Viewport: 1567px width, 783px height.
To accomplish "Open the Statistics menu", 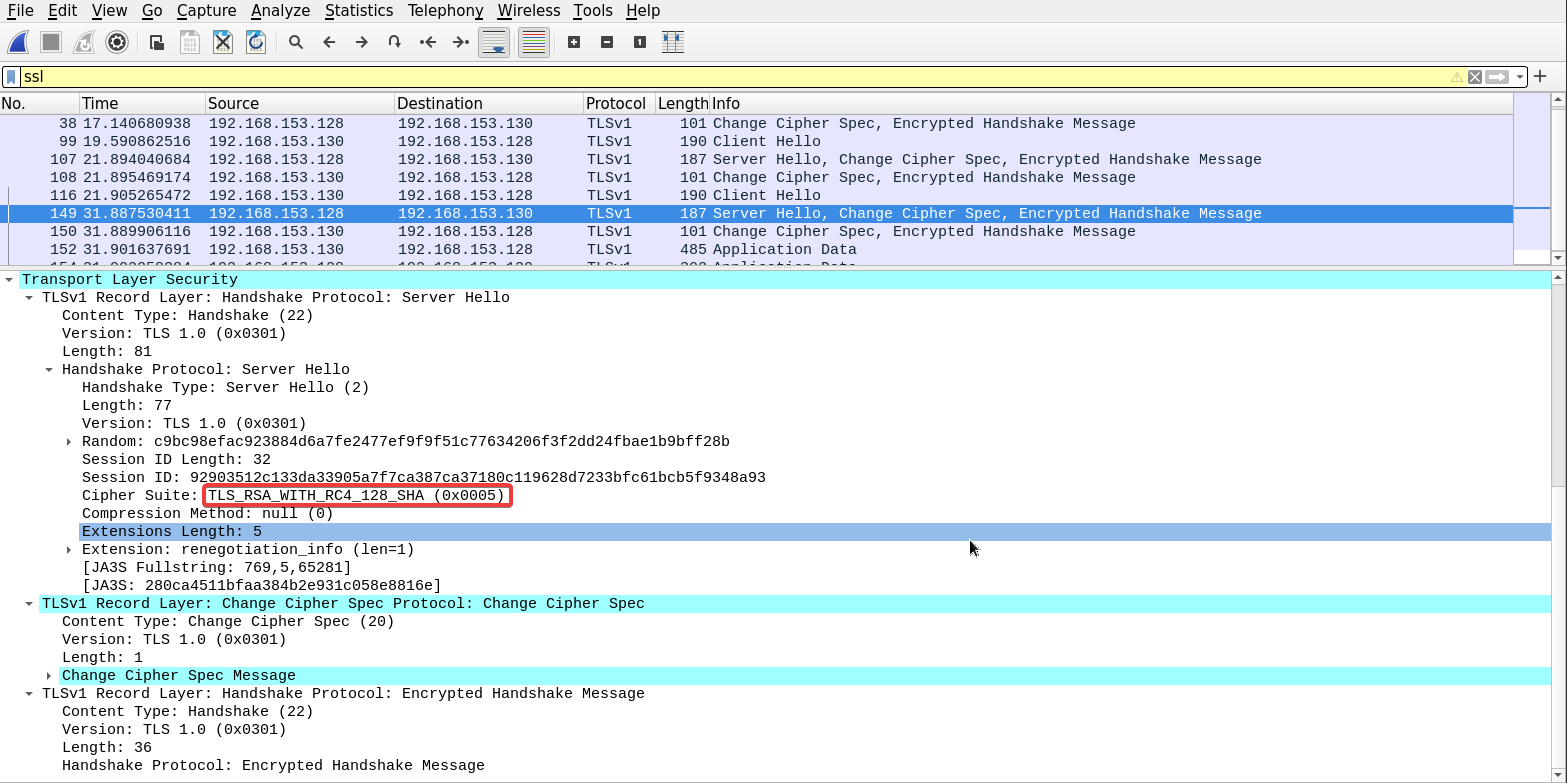I will pos(358,11).
